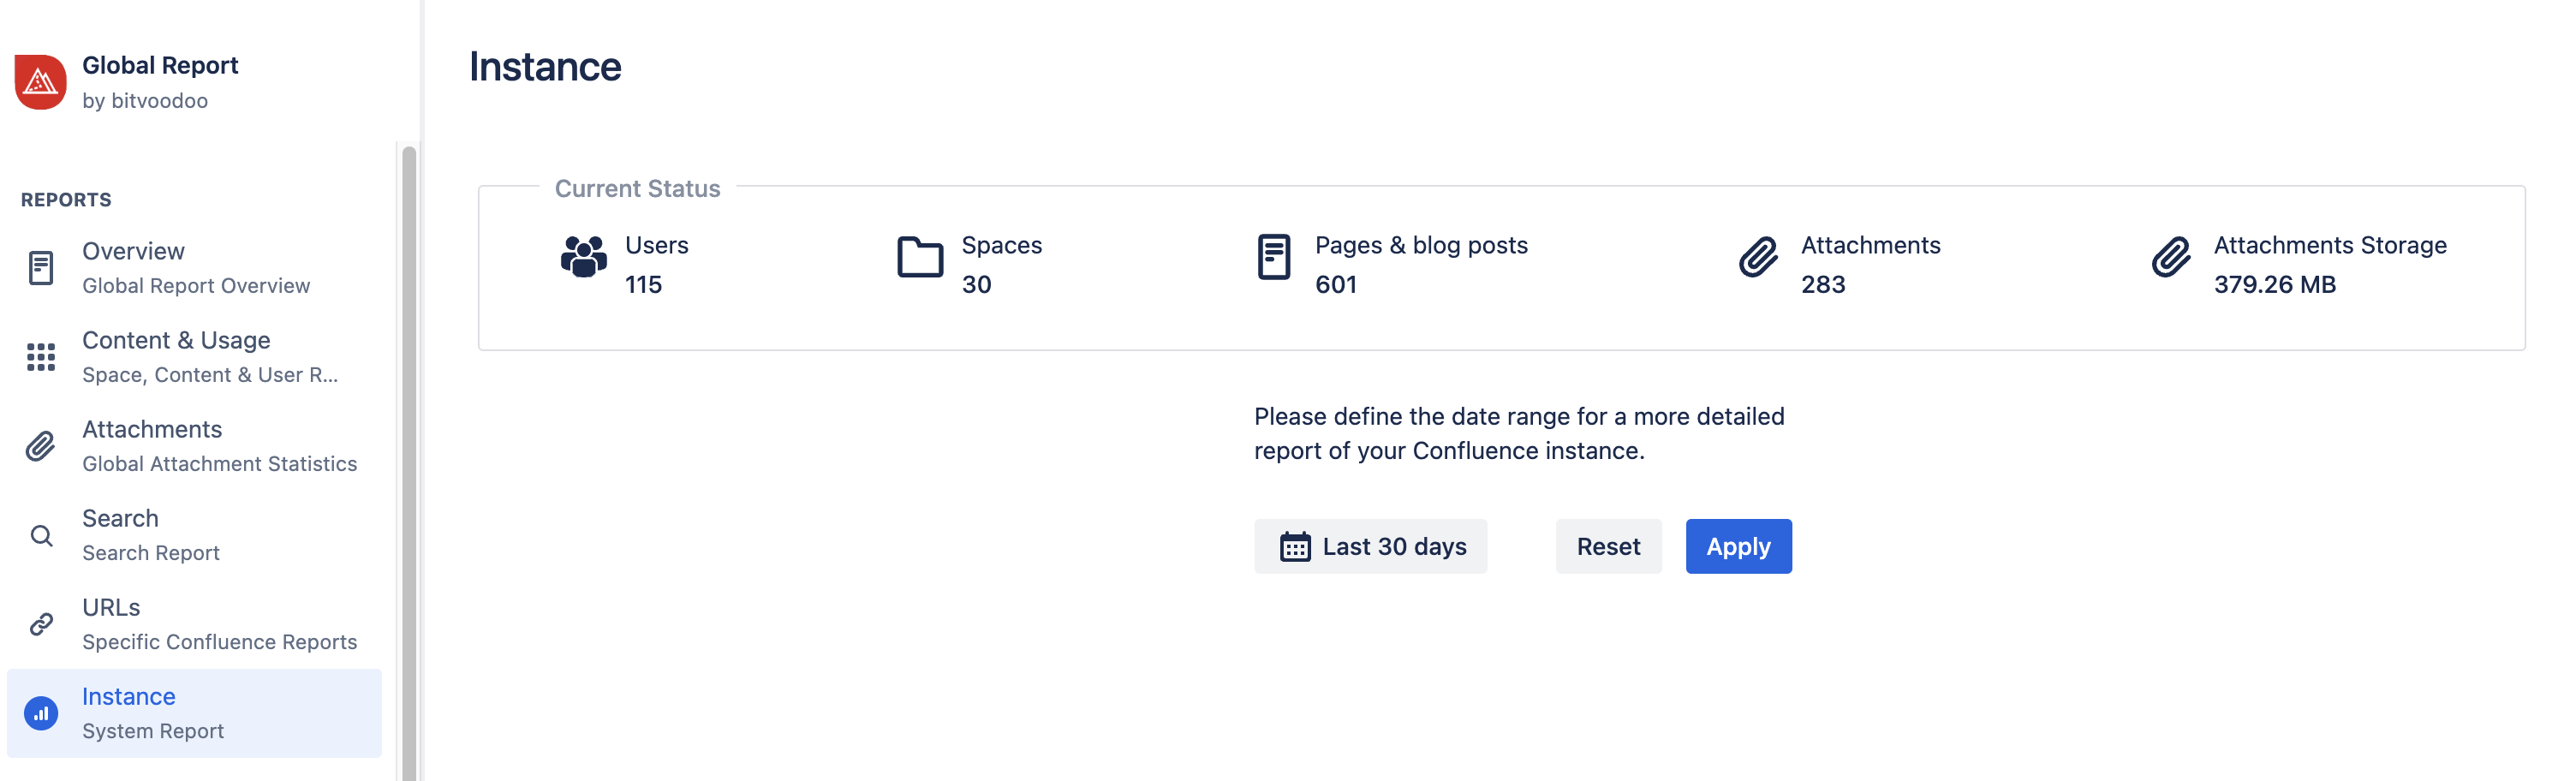Click the Spaces folder icon

tap(919, 257)
